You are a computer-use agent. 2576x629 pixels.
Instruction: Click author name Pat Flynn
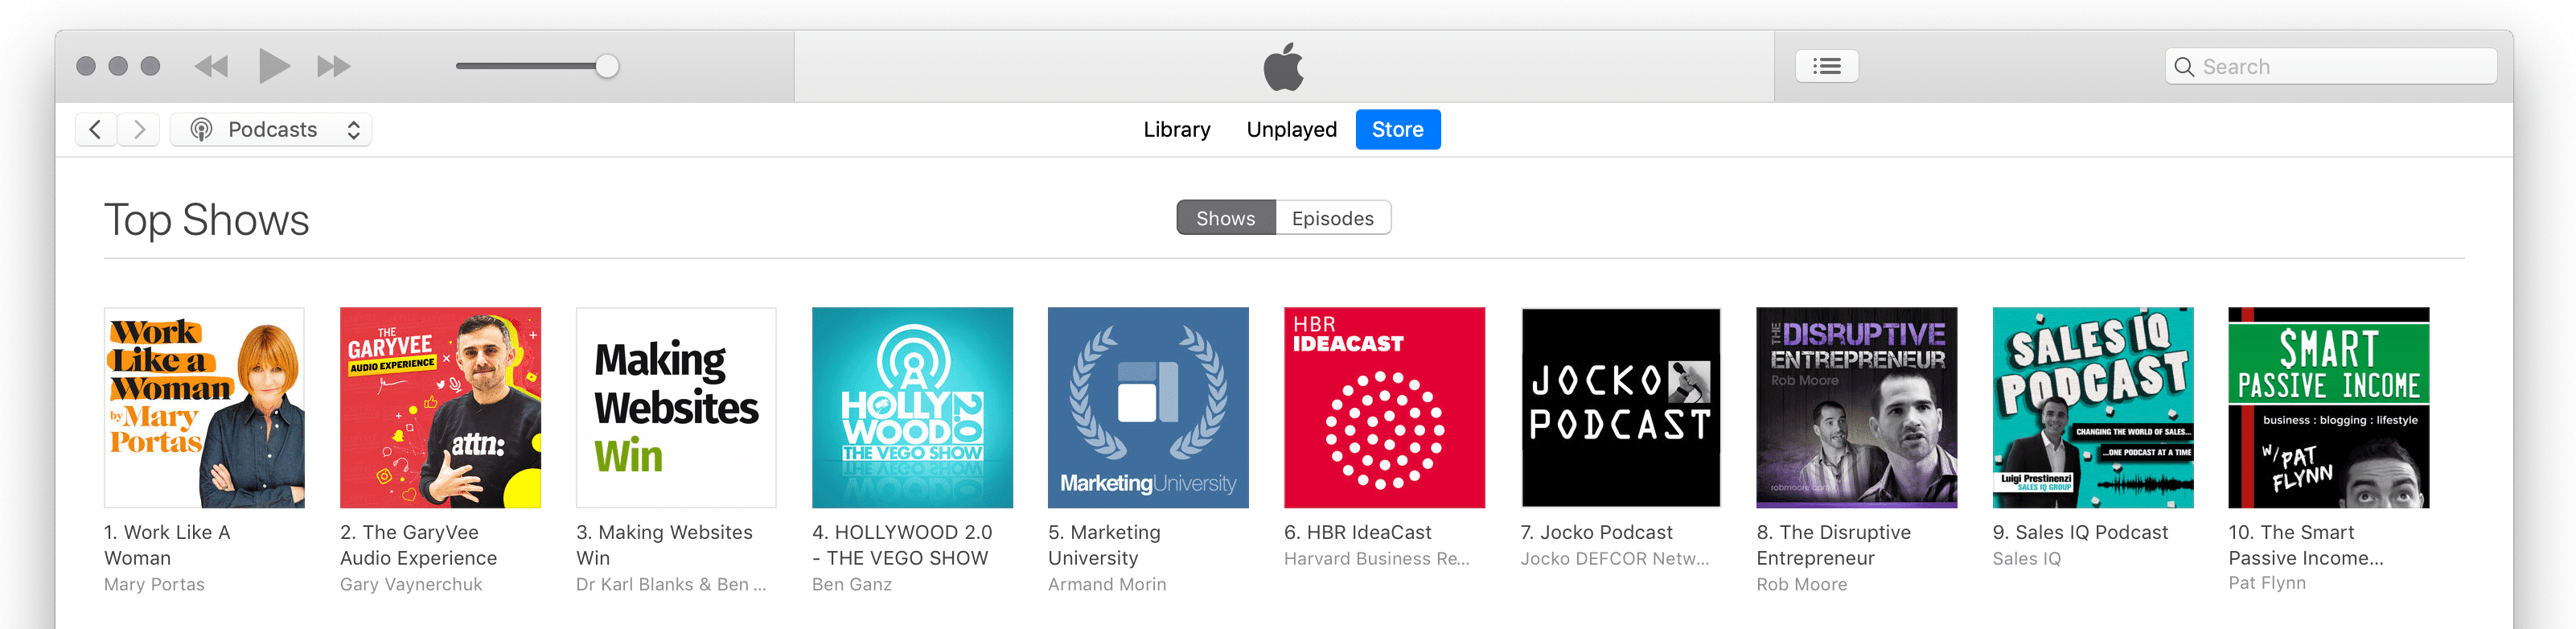coord(2267,583)
